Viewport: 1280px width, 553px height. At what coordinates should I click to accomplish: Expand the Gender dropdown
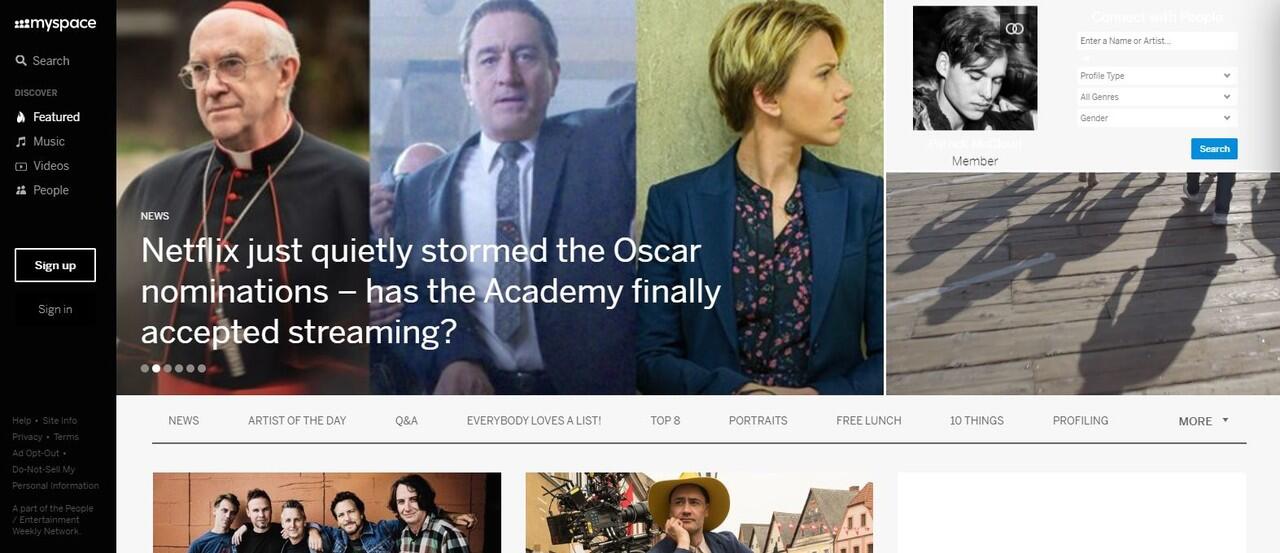(x=1157, y=118)
